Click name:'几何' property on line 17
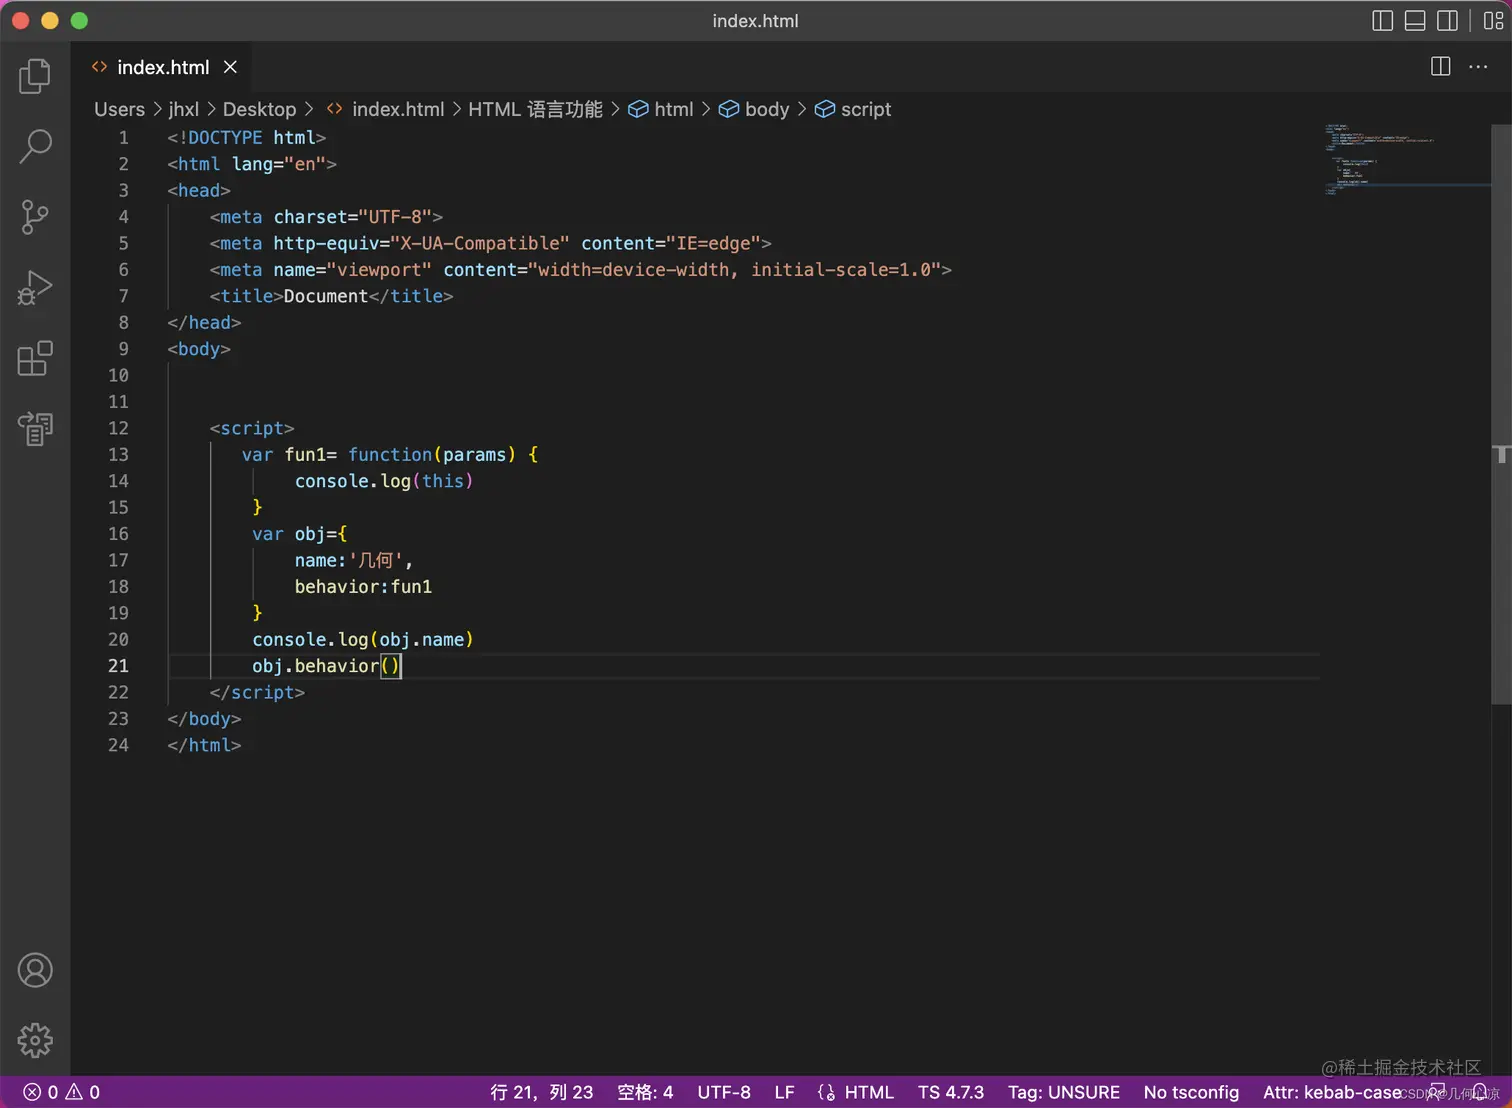Viewport: 1512px width, 1108px height. (354, 560)
